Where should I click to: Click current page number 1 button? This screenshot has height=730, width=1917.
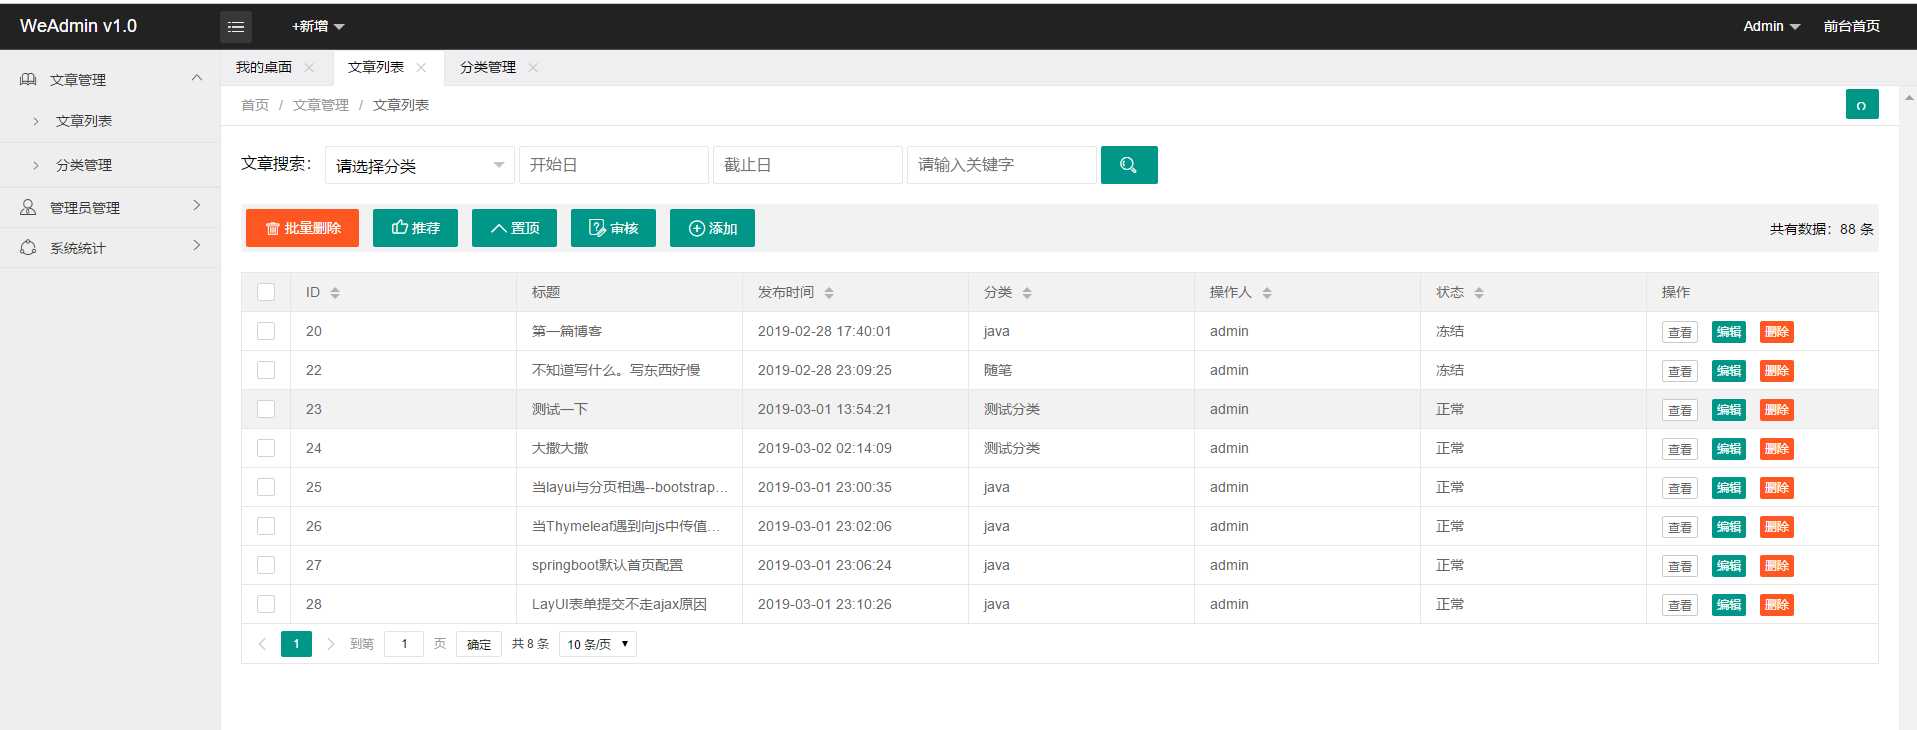pos(296,644)
